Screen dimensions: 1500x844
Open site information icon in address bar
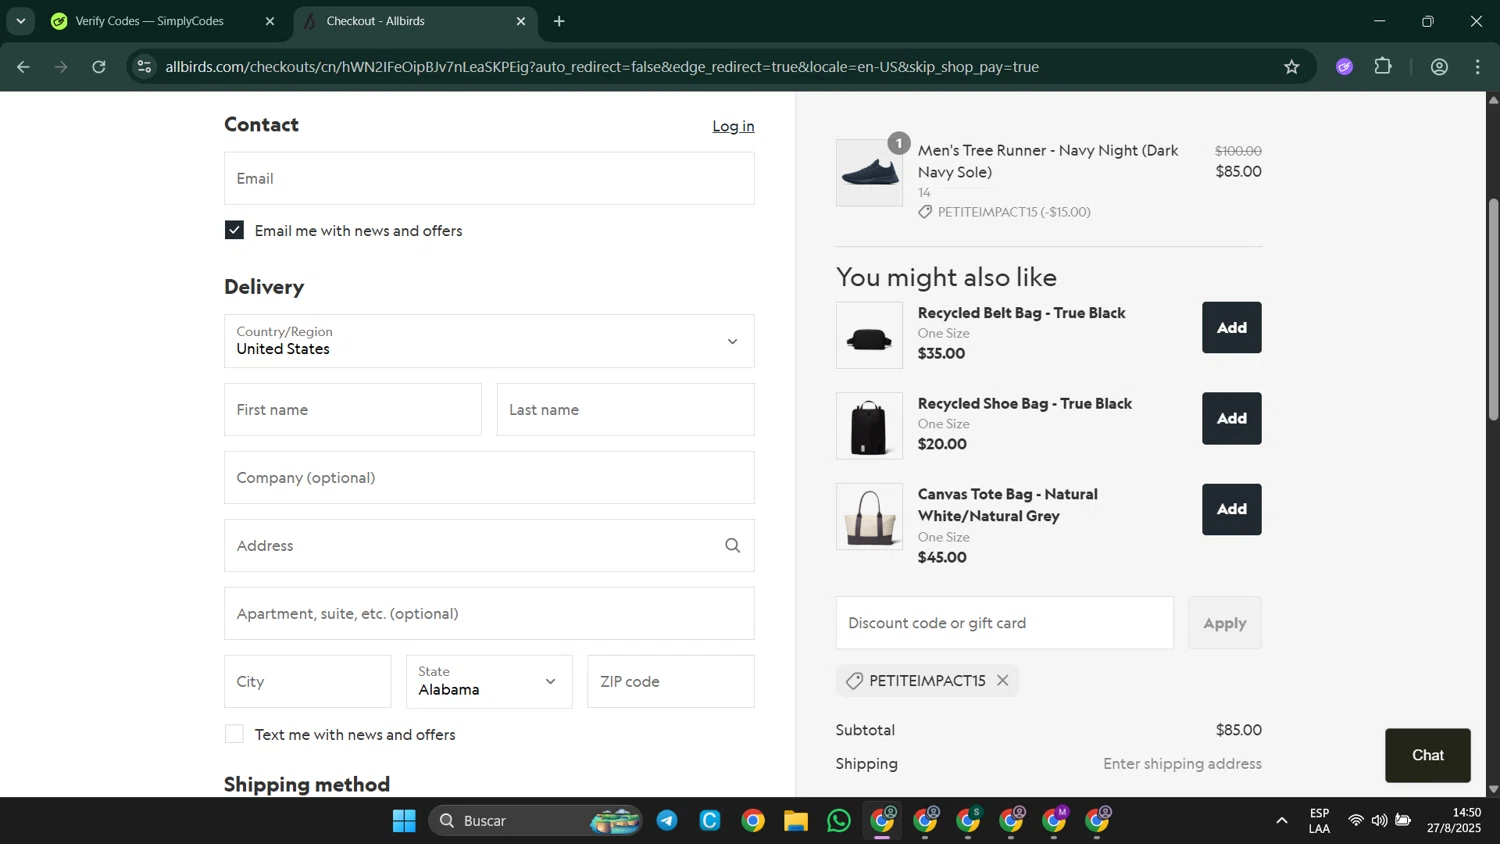click(x=145, y=67)
